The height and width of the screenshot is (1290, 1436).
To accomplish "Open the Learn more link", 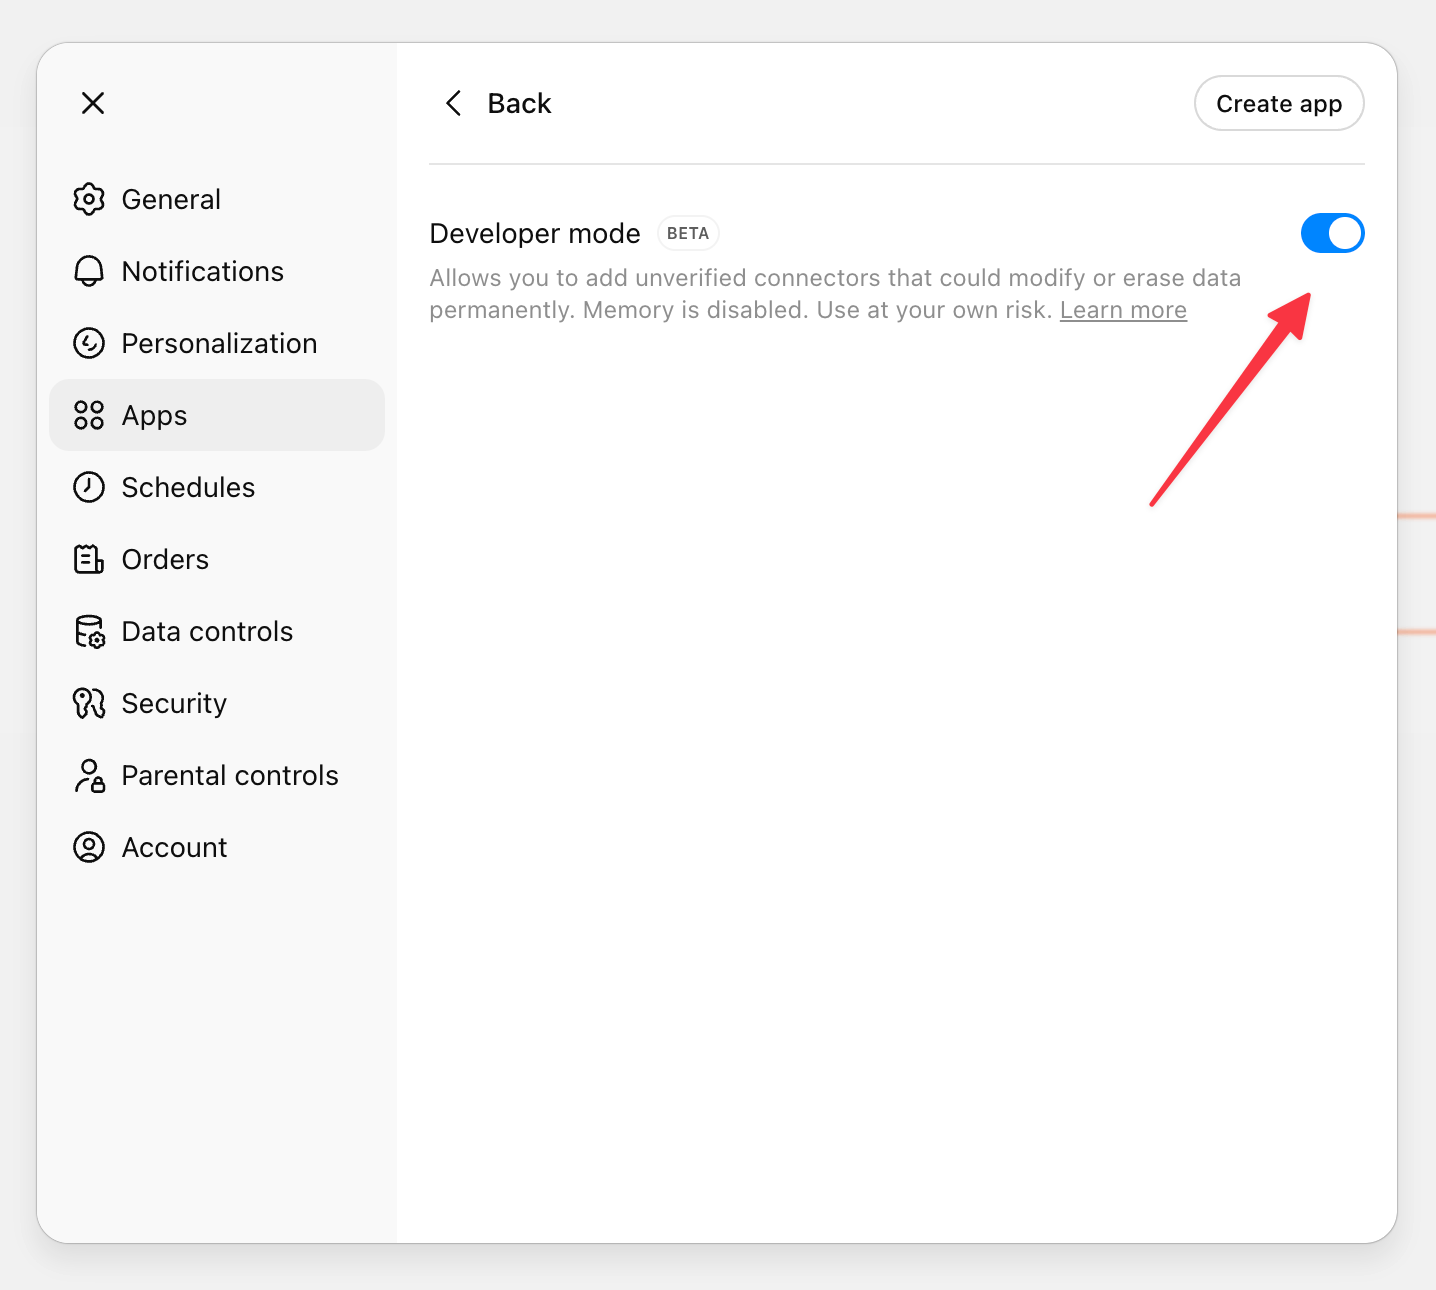I will tap(1123, 310).
